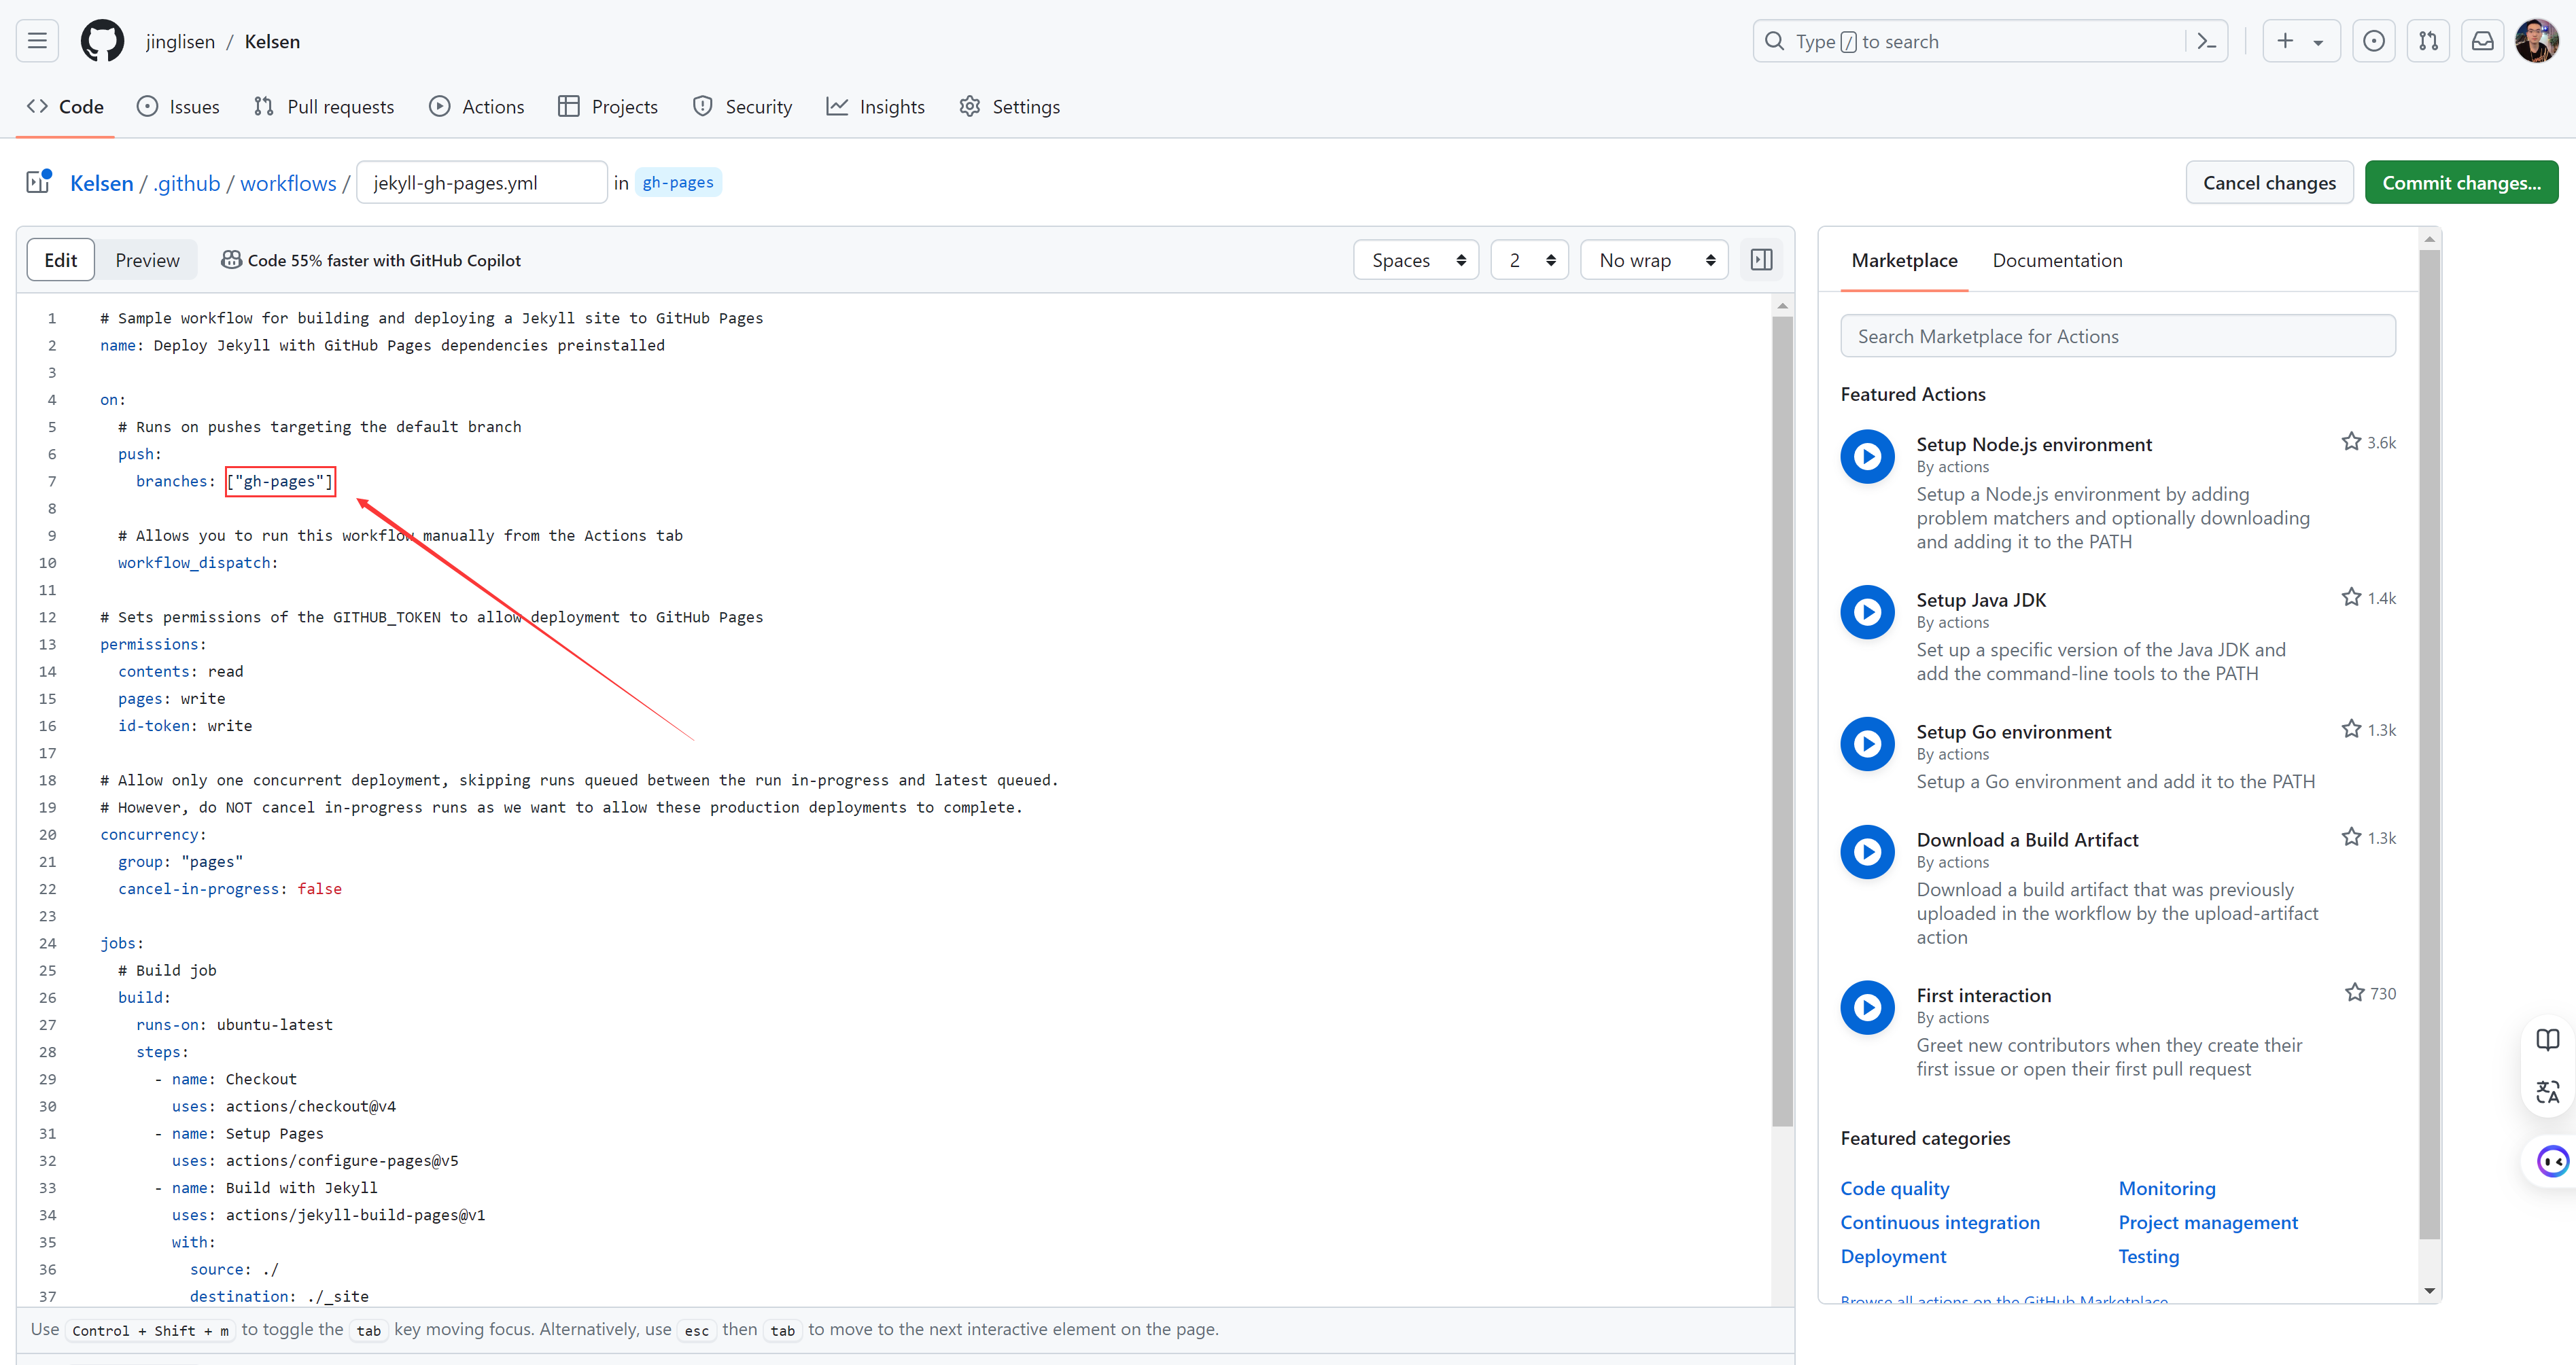
Task: Star the First interaction action
Action: (2354, 992)
